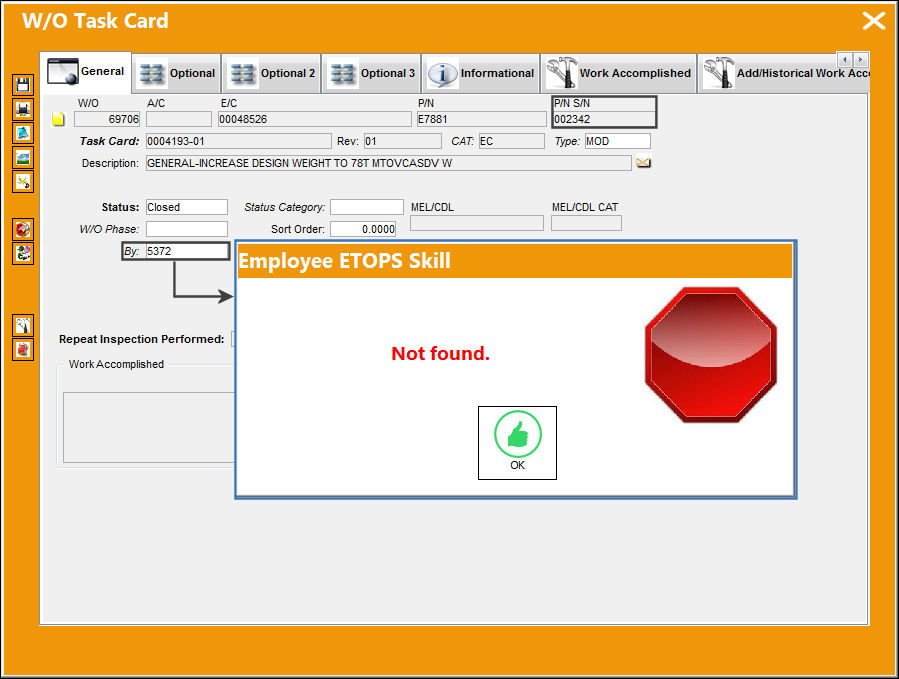
Task: Open the Optional 2 tab
Action: click(272, 73)
